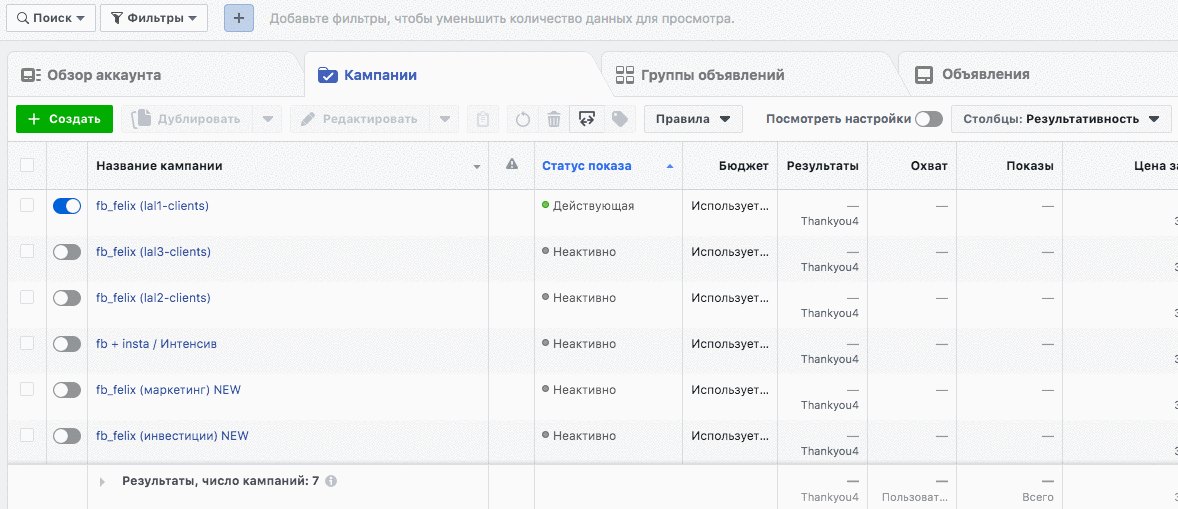Open the Столбцы: Результативность dropdown

(1061, 119)
